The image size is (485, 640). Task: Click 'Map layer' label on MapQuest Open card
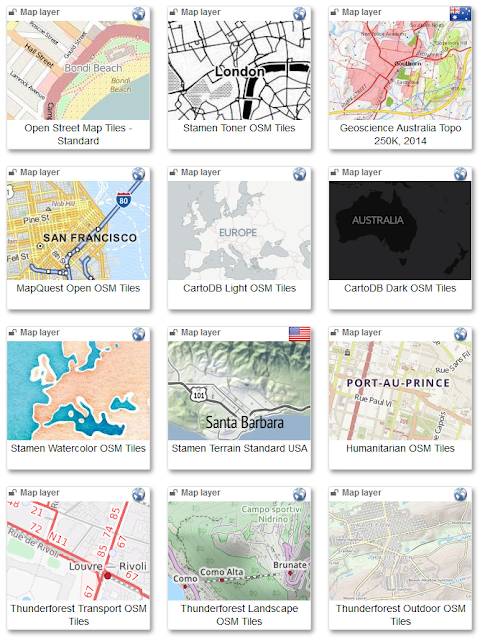(x=40, y=172)
